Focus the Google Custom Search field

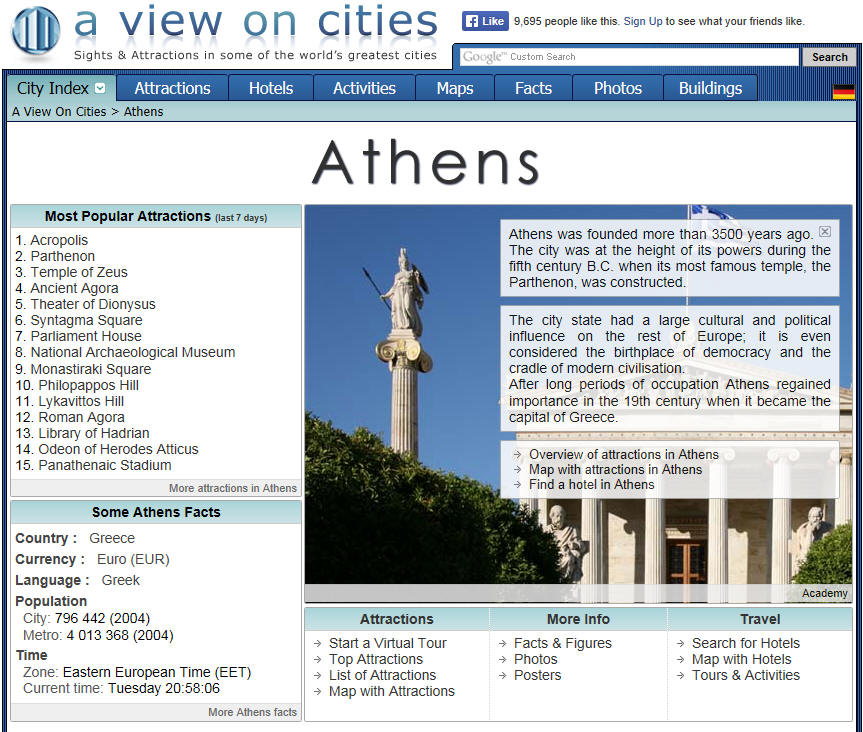[629, 57]
